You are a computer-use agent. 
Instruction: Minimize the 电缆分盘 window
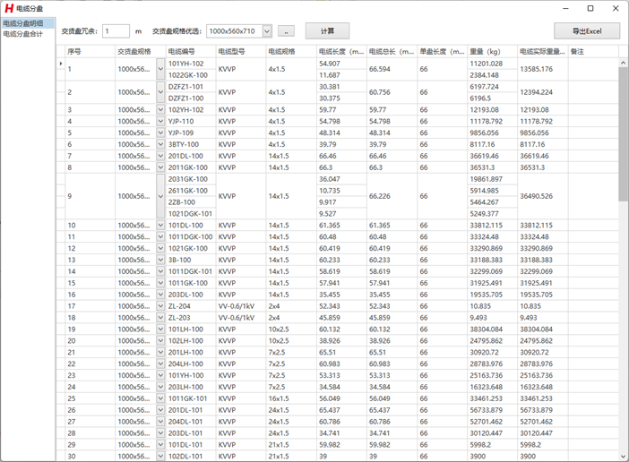pyautogui.click(x=557, y=7)
